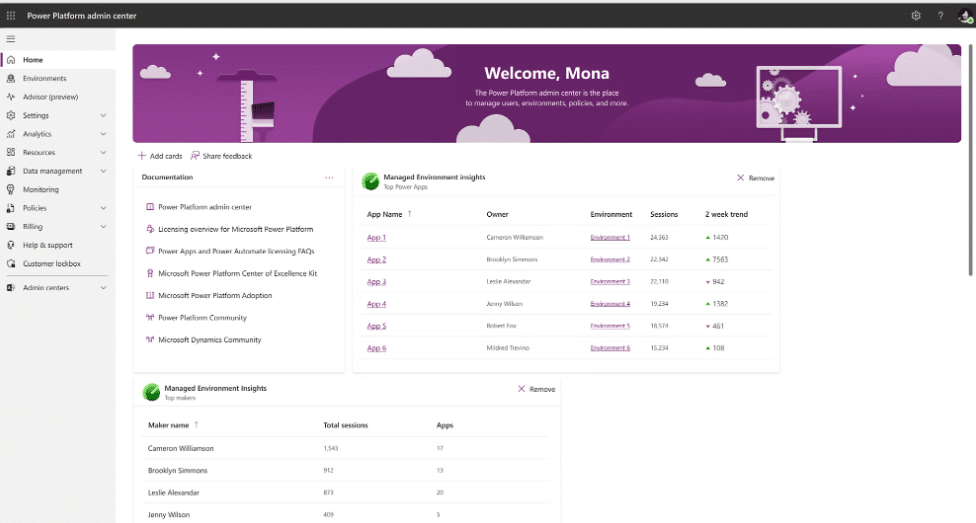Image resolution: width=976 pixels, height=523 pixels.
Task: Click the Share feedback person icon
Action: 195,156
